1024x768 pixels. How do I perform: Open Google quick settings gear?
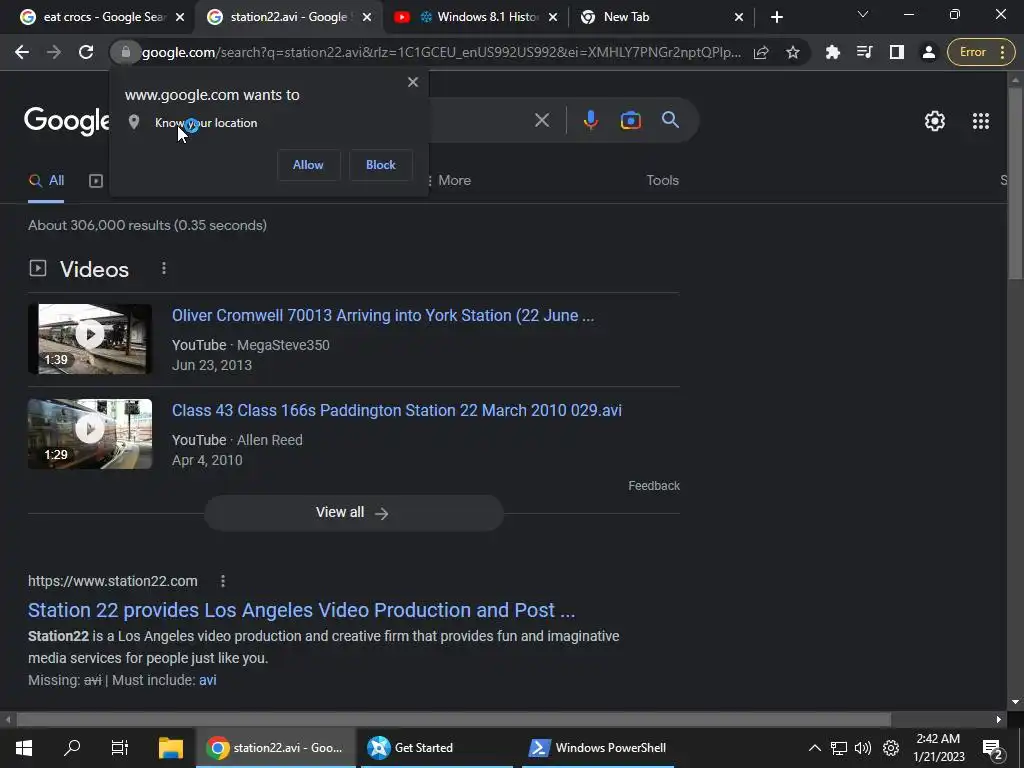(935, 121)
